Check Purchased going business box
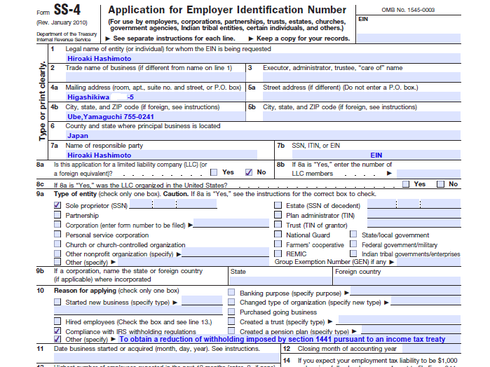 click(231, 312)
